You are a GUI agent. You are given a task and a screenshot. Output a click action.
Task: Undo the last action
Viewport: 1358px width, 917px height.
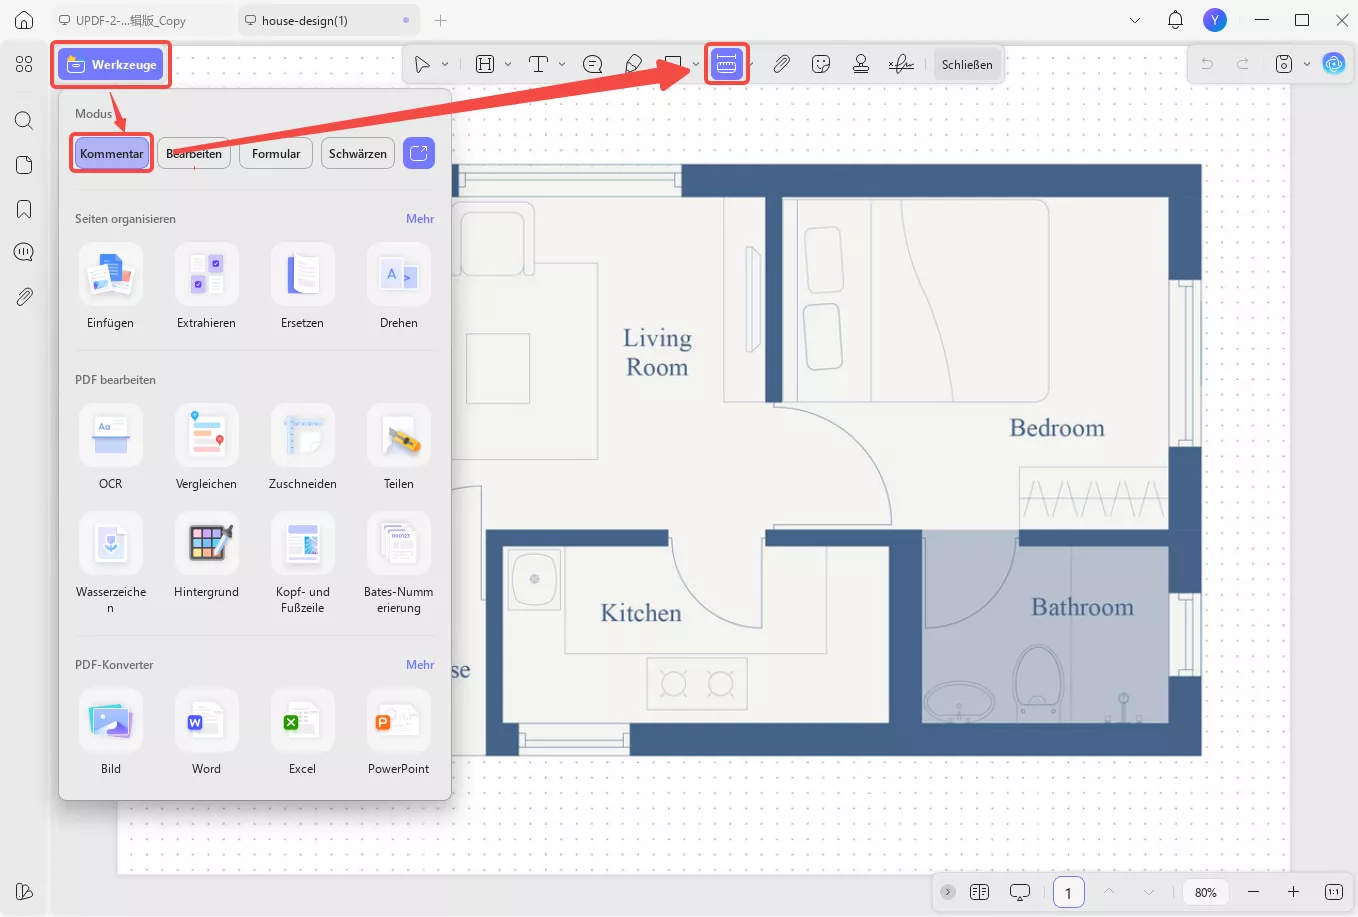pos(1207,65)
